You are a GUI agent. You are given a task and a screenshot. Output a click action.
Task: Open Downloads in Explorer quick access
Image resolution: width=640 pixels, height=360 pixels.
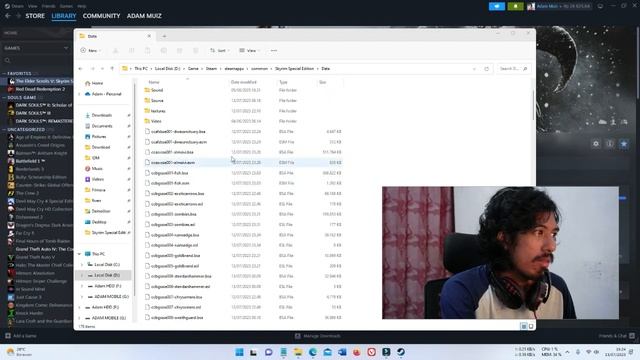[x=102, y=115]
